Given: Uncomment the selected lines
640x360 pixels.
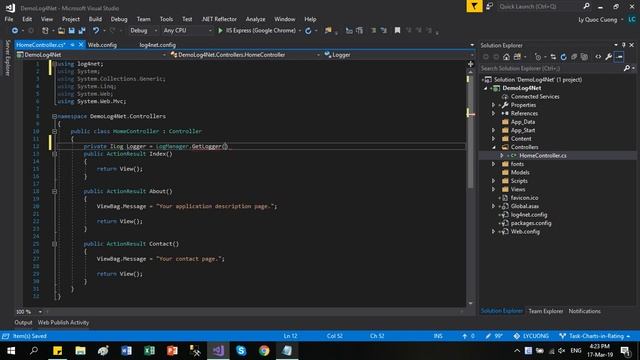Looking at the screenshot, I should tap(384, 31).
